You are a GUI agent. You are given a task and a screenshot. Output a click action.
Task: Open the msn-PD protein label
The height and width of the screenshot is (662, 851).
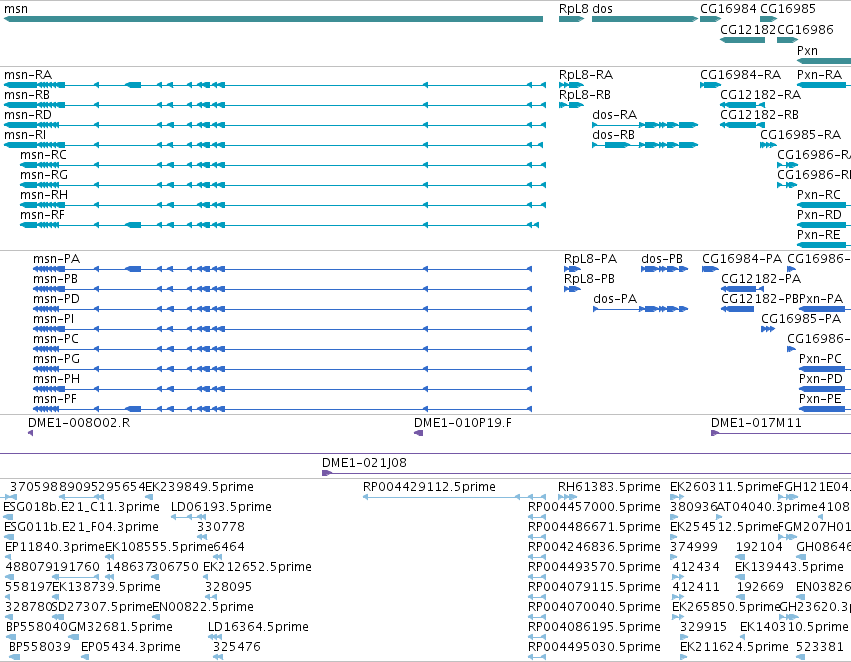click(56, 300)
